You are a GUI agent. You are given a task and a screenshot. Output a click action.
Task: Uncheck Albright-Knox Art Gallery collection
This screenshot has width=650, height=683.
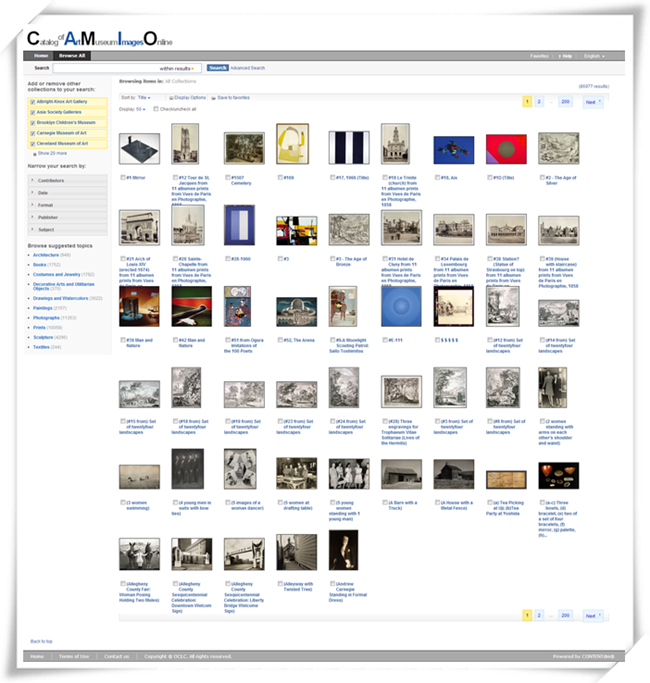[33, 102]
